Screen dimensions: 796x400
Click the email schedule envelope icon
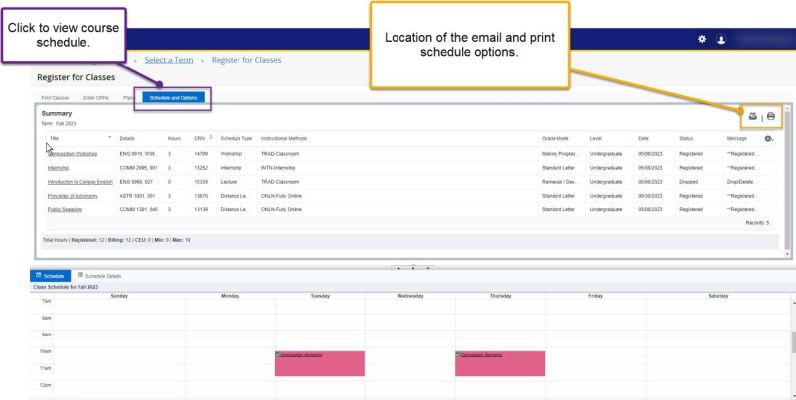coord(754,116)
